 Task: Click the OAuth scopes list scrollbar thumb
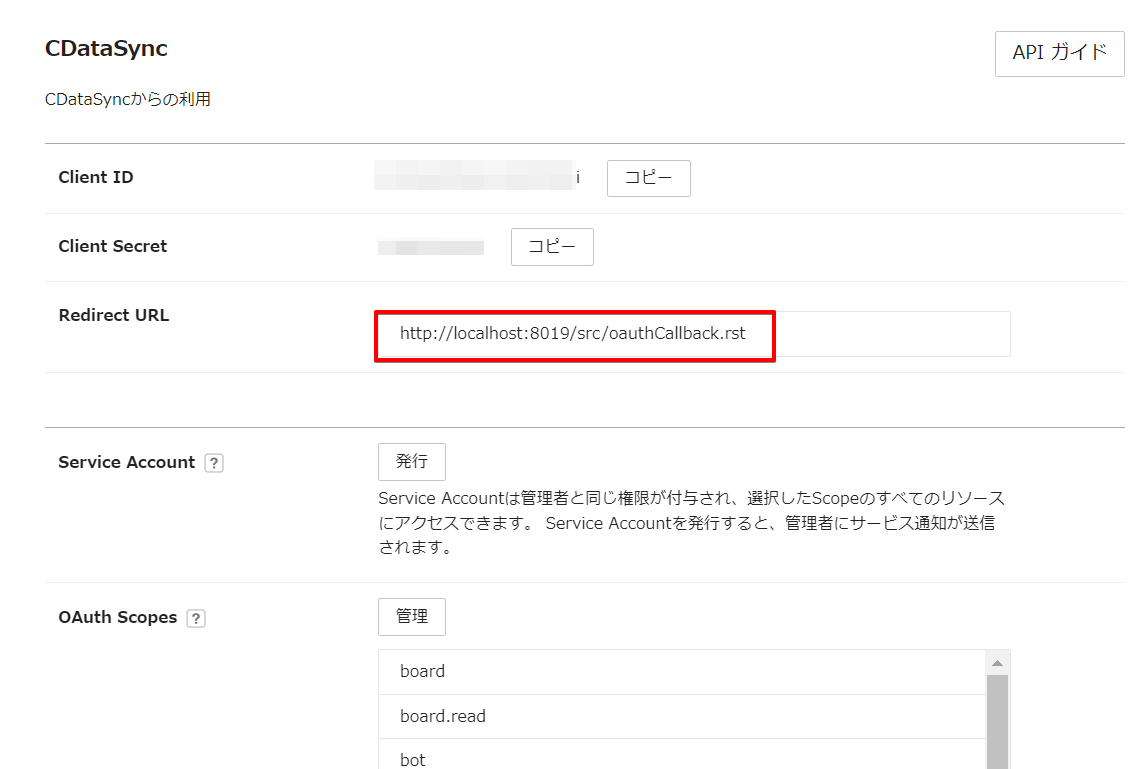tap(997, 722)
